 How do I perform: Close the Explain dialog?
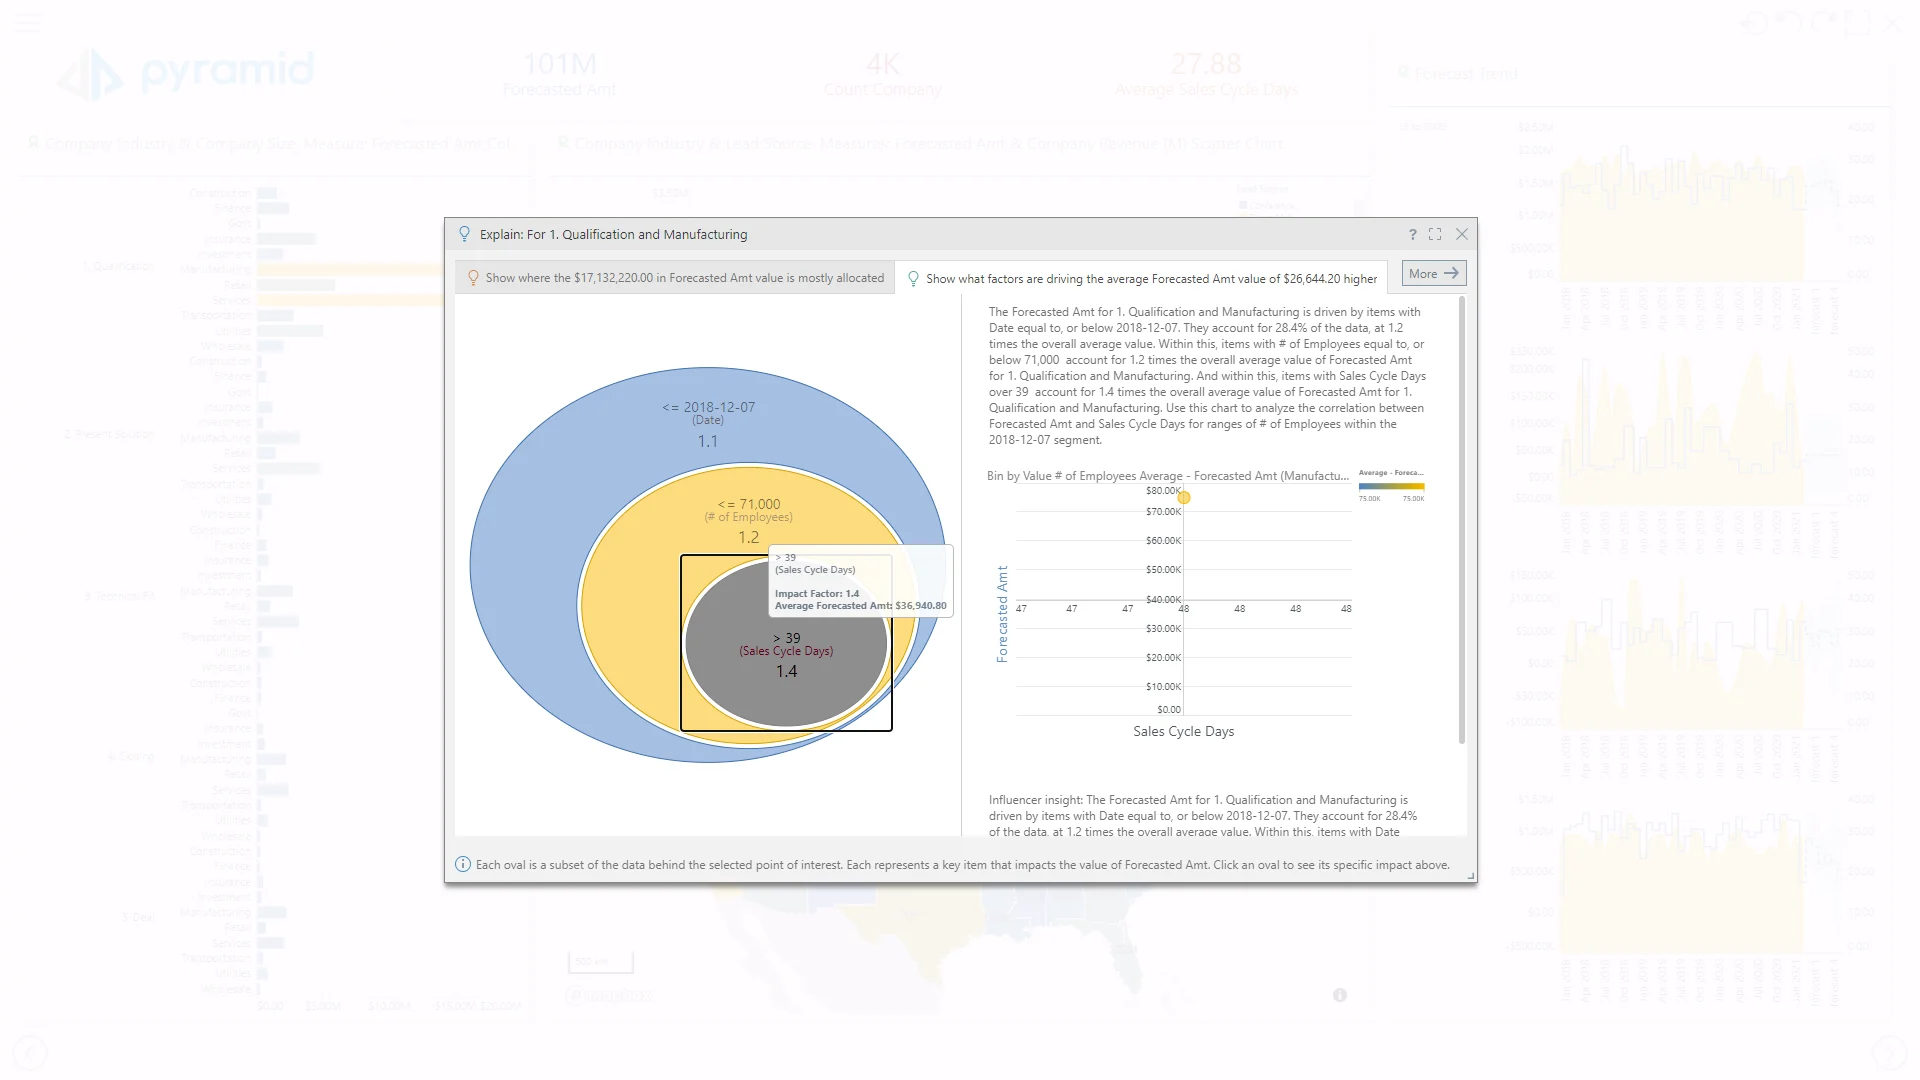click(x=1462, y=234)
